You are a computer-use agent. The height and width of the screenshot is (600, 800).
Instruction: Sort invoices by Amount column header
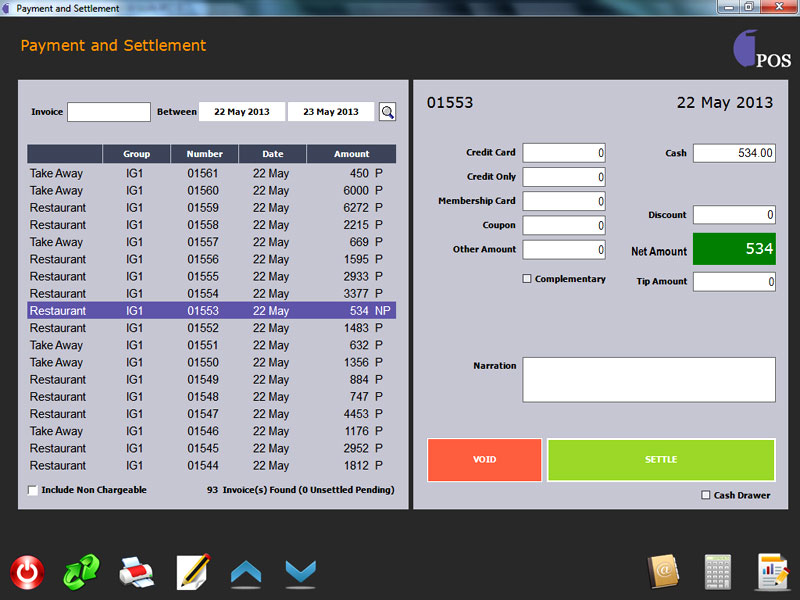pos(351,154)
